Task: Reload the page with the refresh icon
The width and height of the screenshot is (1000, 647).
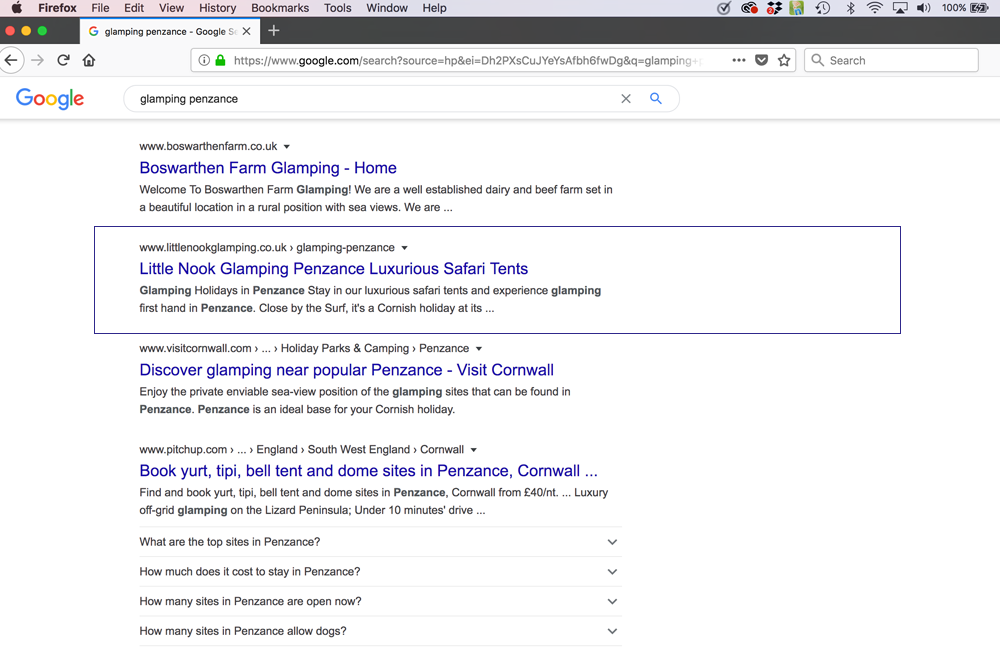Action: coord(63,61)
